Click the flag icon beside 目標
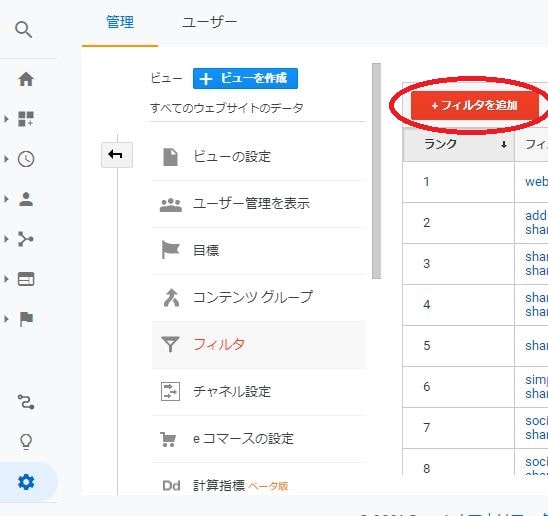This screenshot has height=516, width=548. 170,250
